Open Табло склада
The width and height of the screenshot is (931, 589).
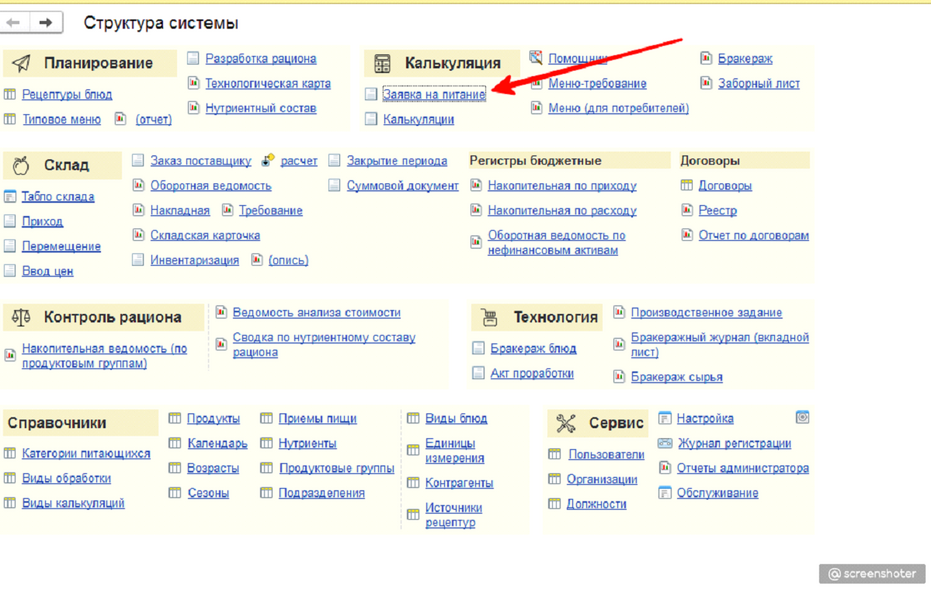[58, 197]
